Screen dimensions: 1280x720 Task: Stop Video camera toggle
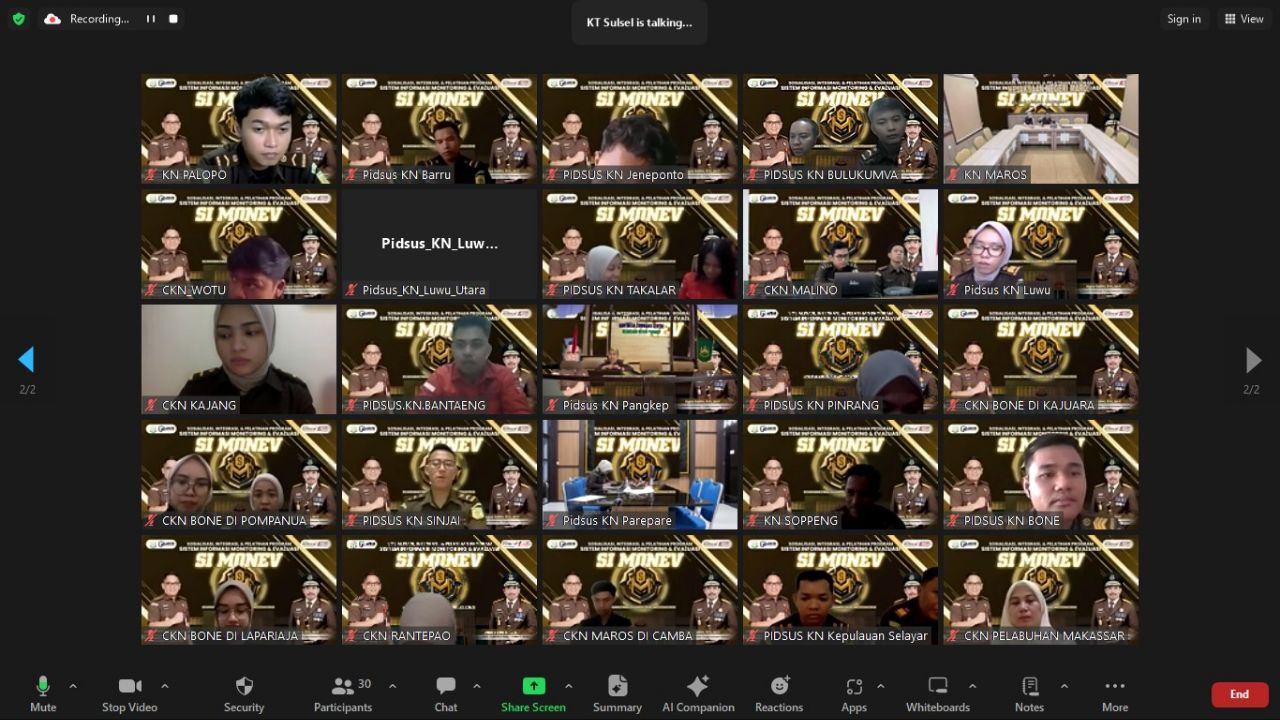[129, 694]
